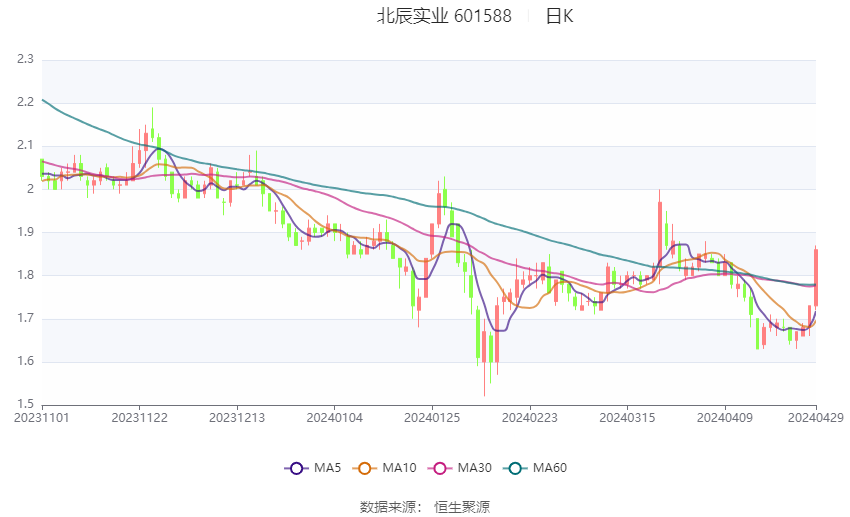Select the 日K period label

pyautogui.click(x=559, y=16)
